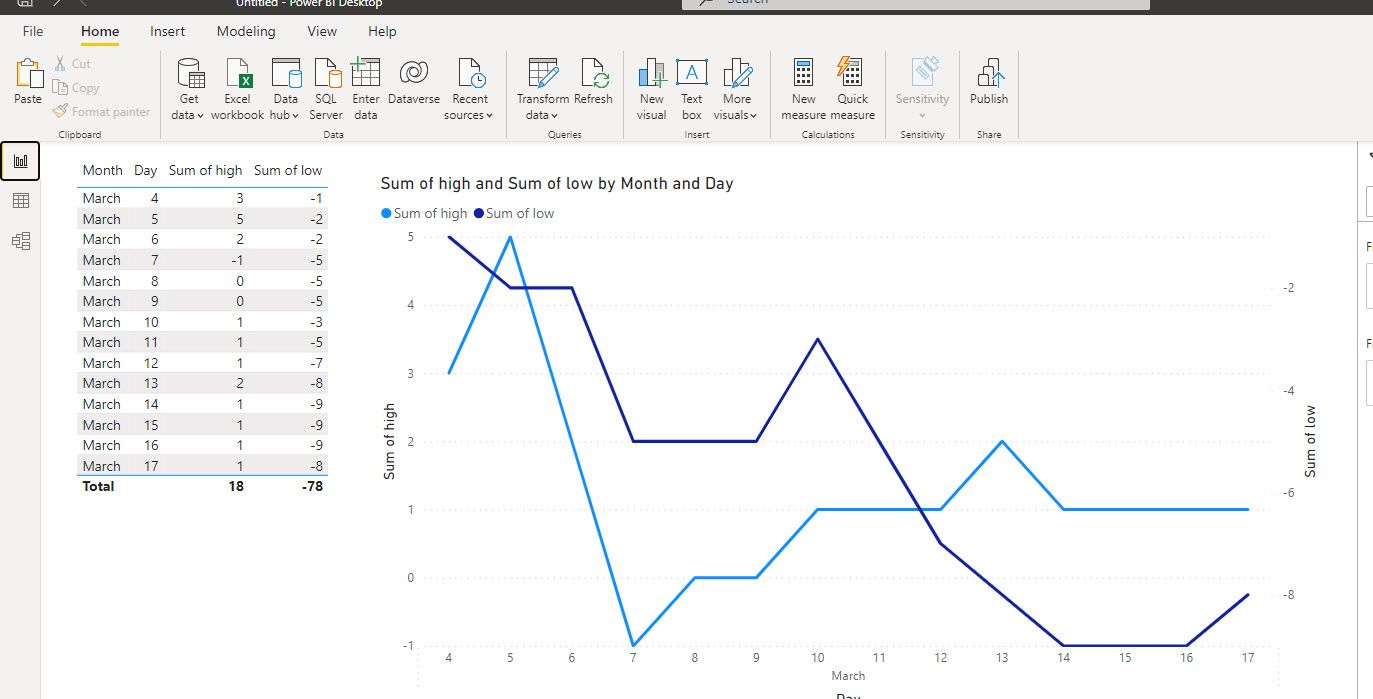Screen dimensions: 1373x699
Task: Open the Insert ribbon tab
Action: pos(167,31)
